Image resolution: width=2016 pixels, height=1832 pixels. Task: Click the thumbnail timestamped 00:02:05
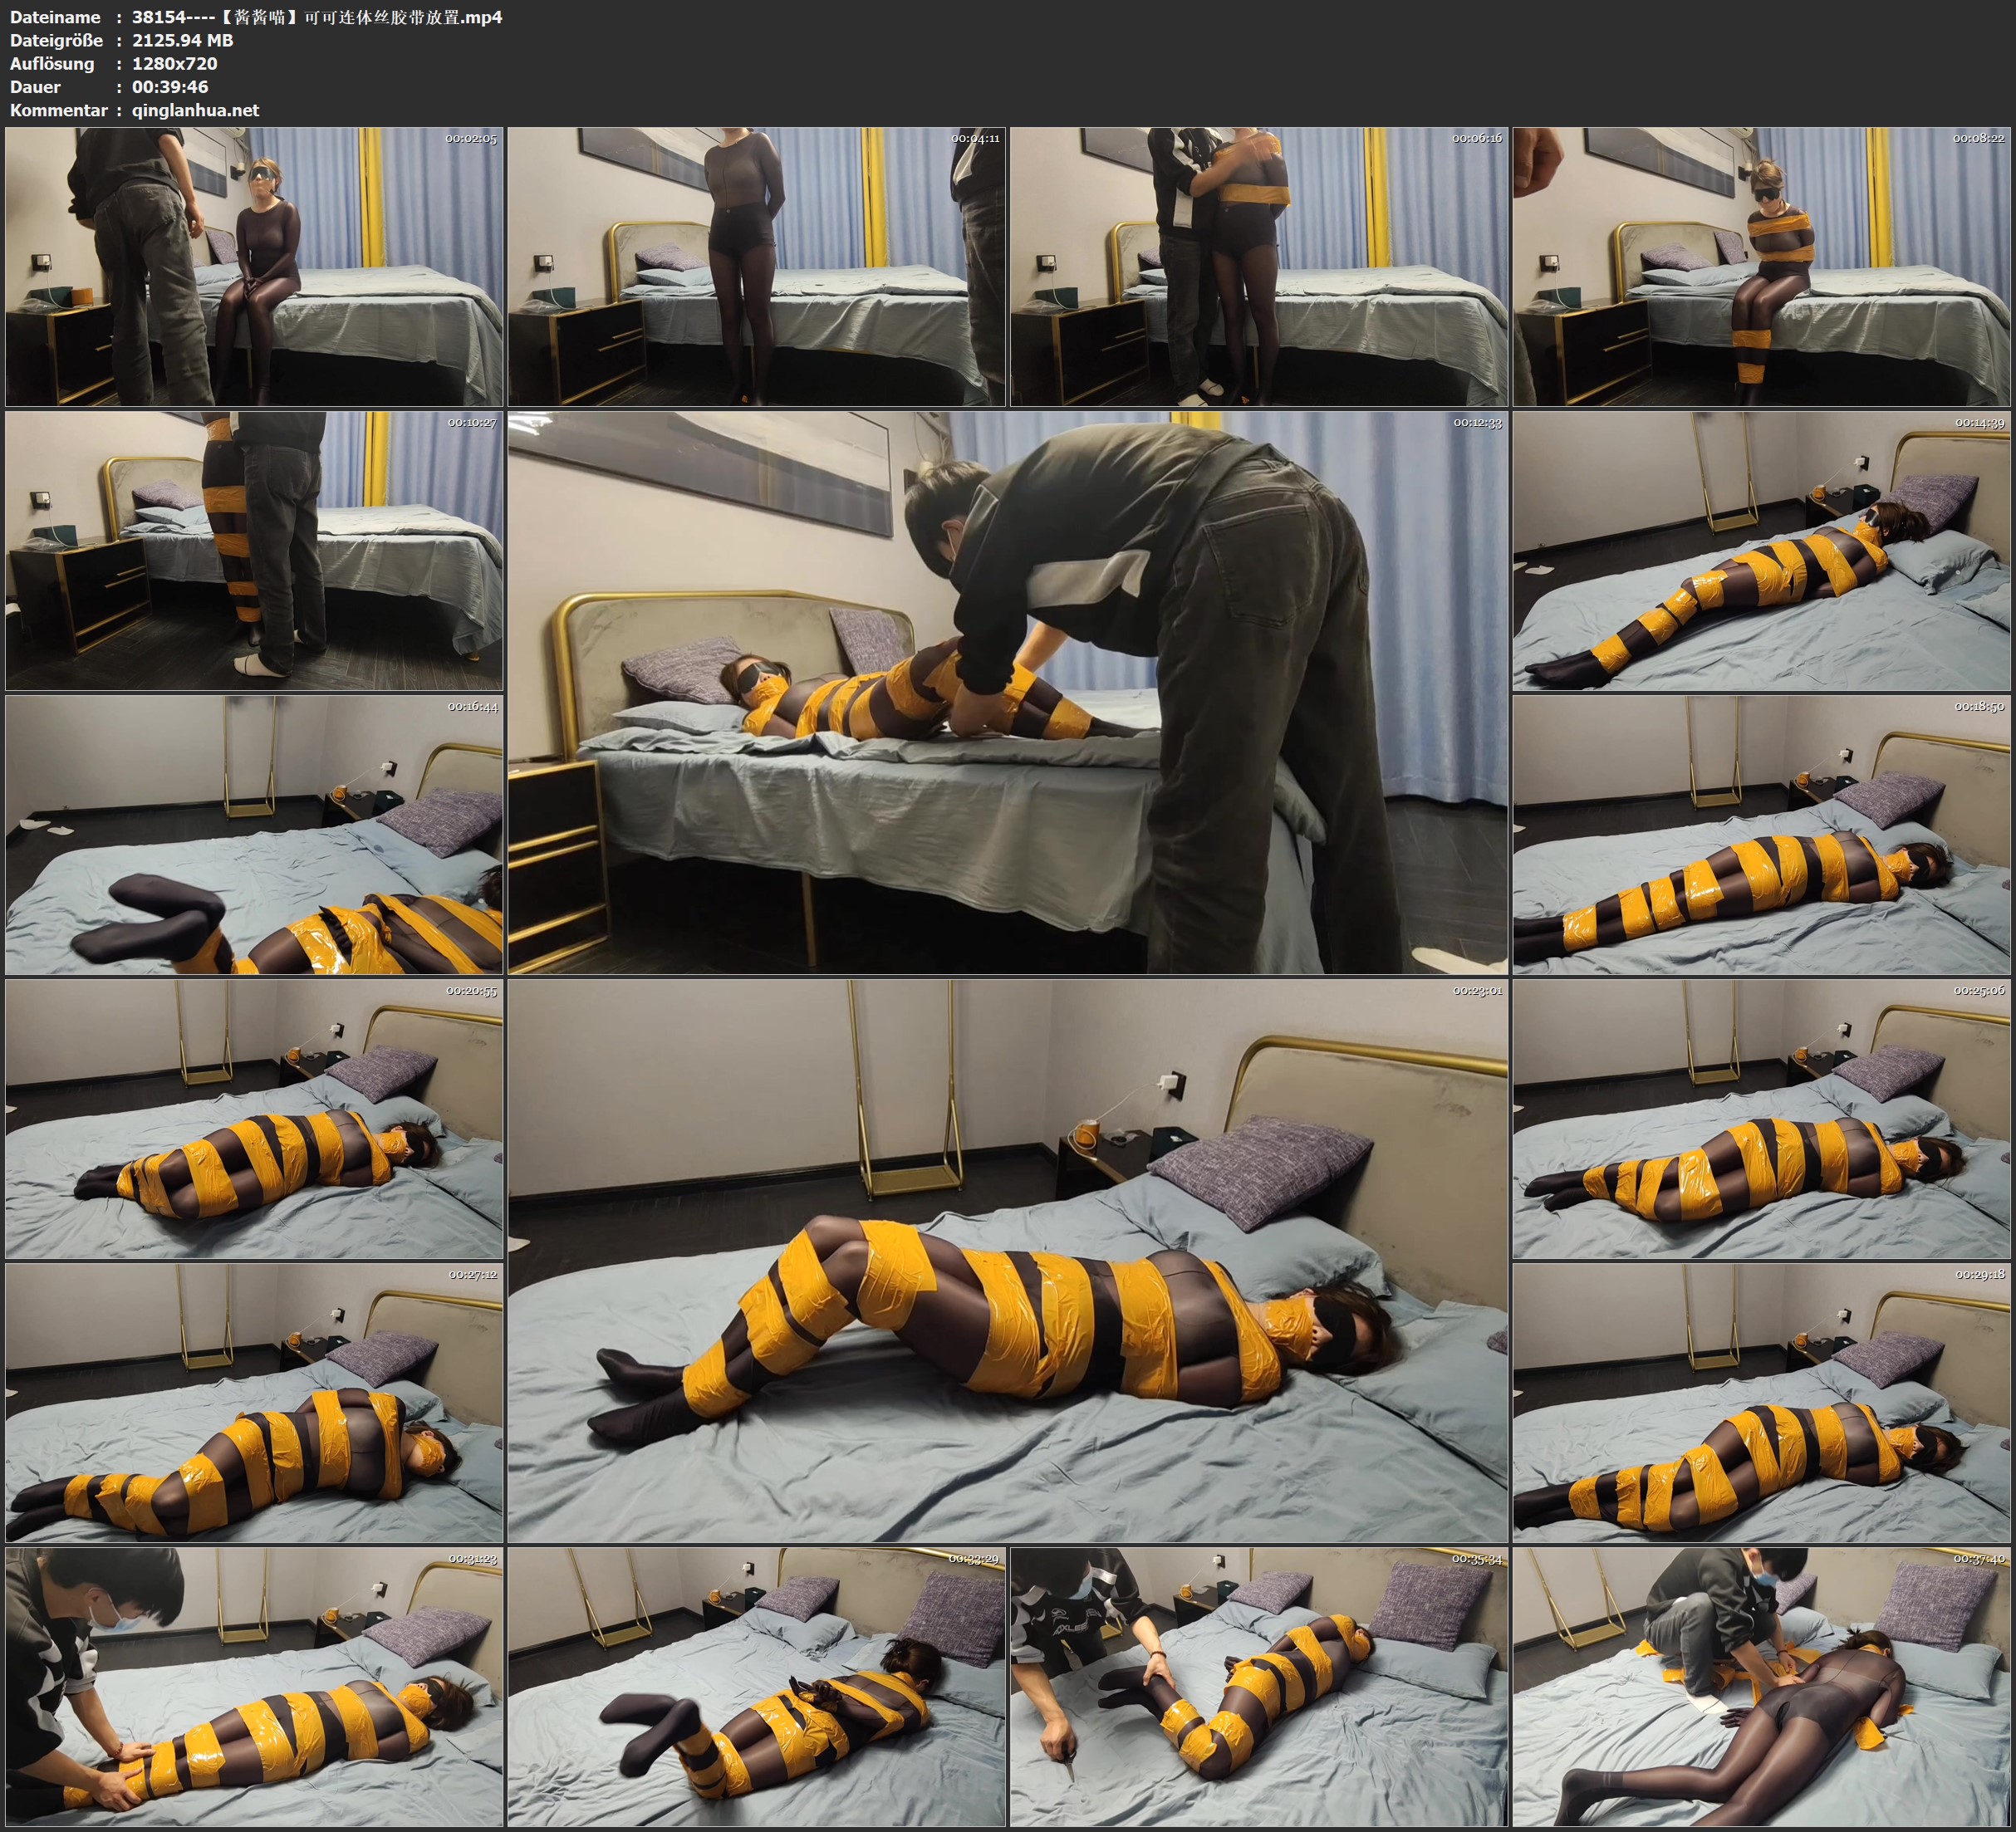point(254,266)
